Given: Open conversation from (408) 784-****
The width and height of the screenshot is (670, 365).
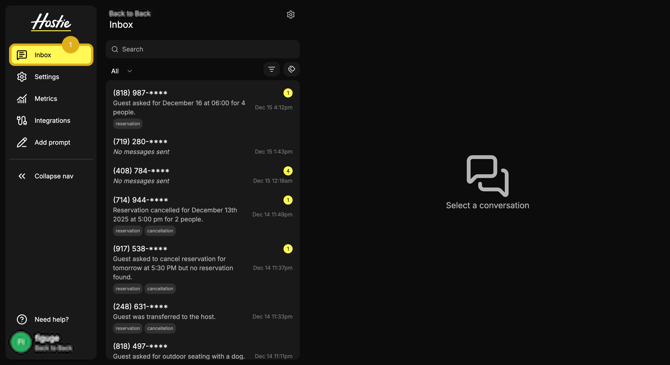Looking at the screenshot, I should (x=203, y=175).
